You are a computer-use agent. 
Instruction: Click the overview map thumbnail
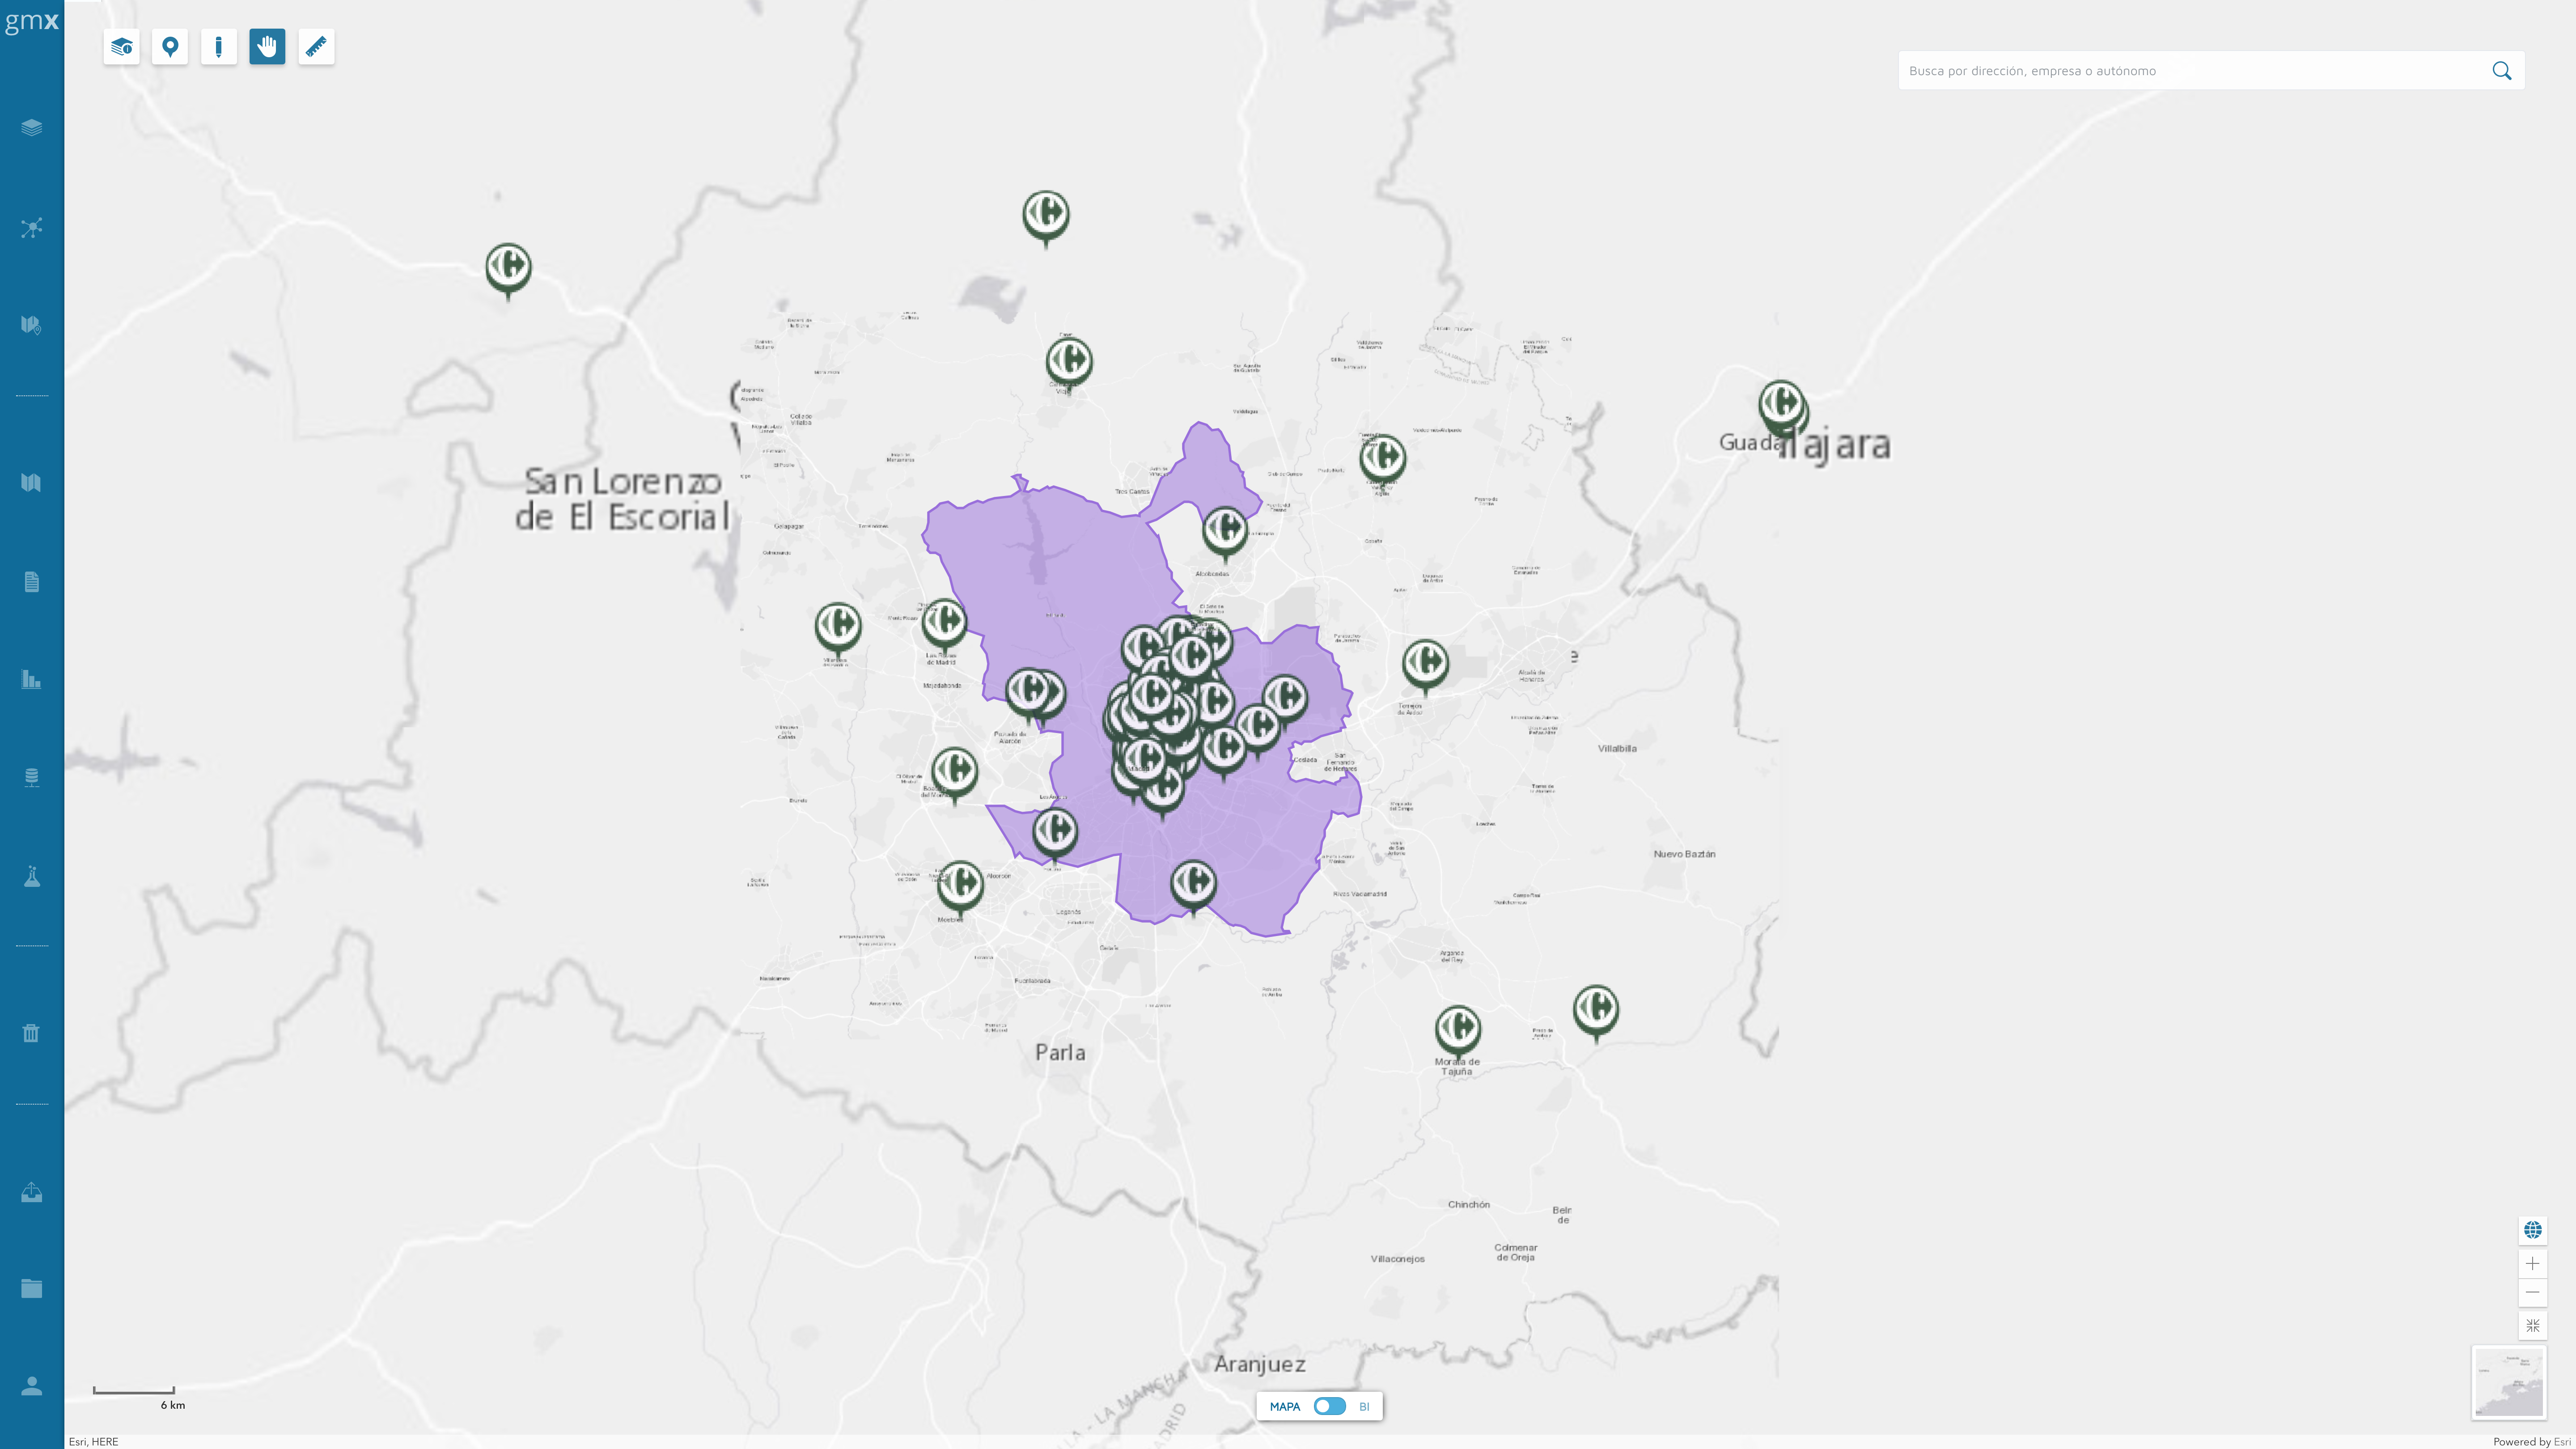2508,1382
